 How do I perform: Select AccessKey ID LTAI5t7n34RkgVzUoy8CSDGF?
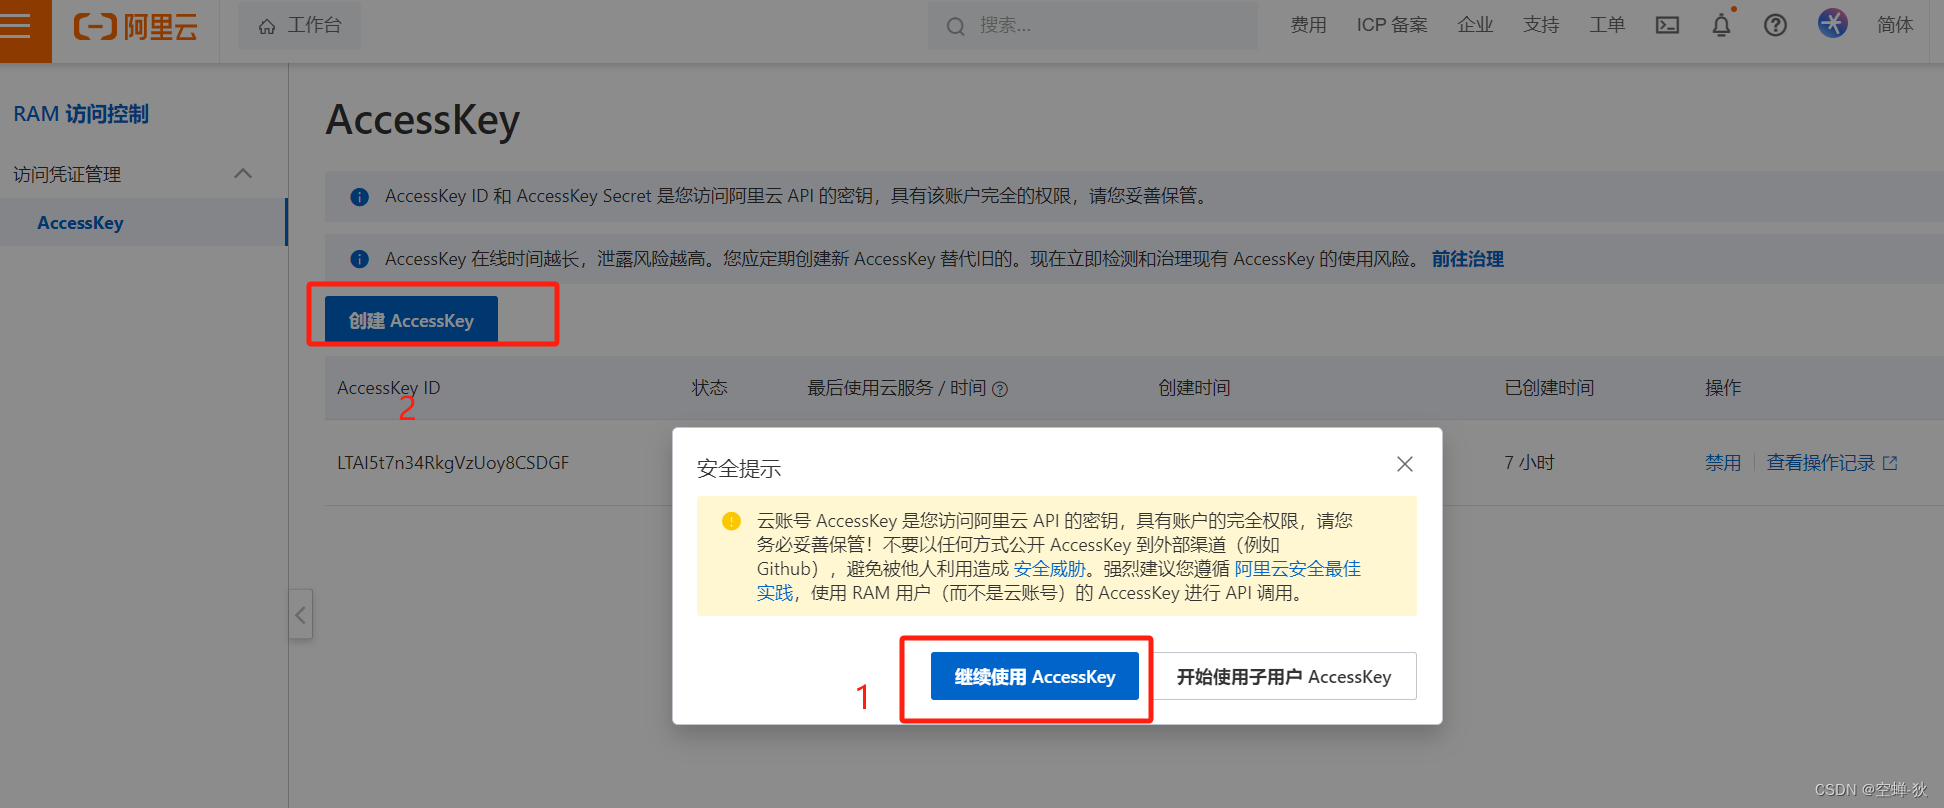point(453,463)
